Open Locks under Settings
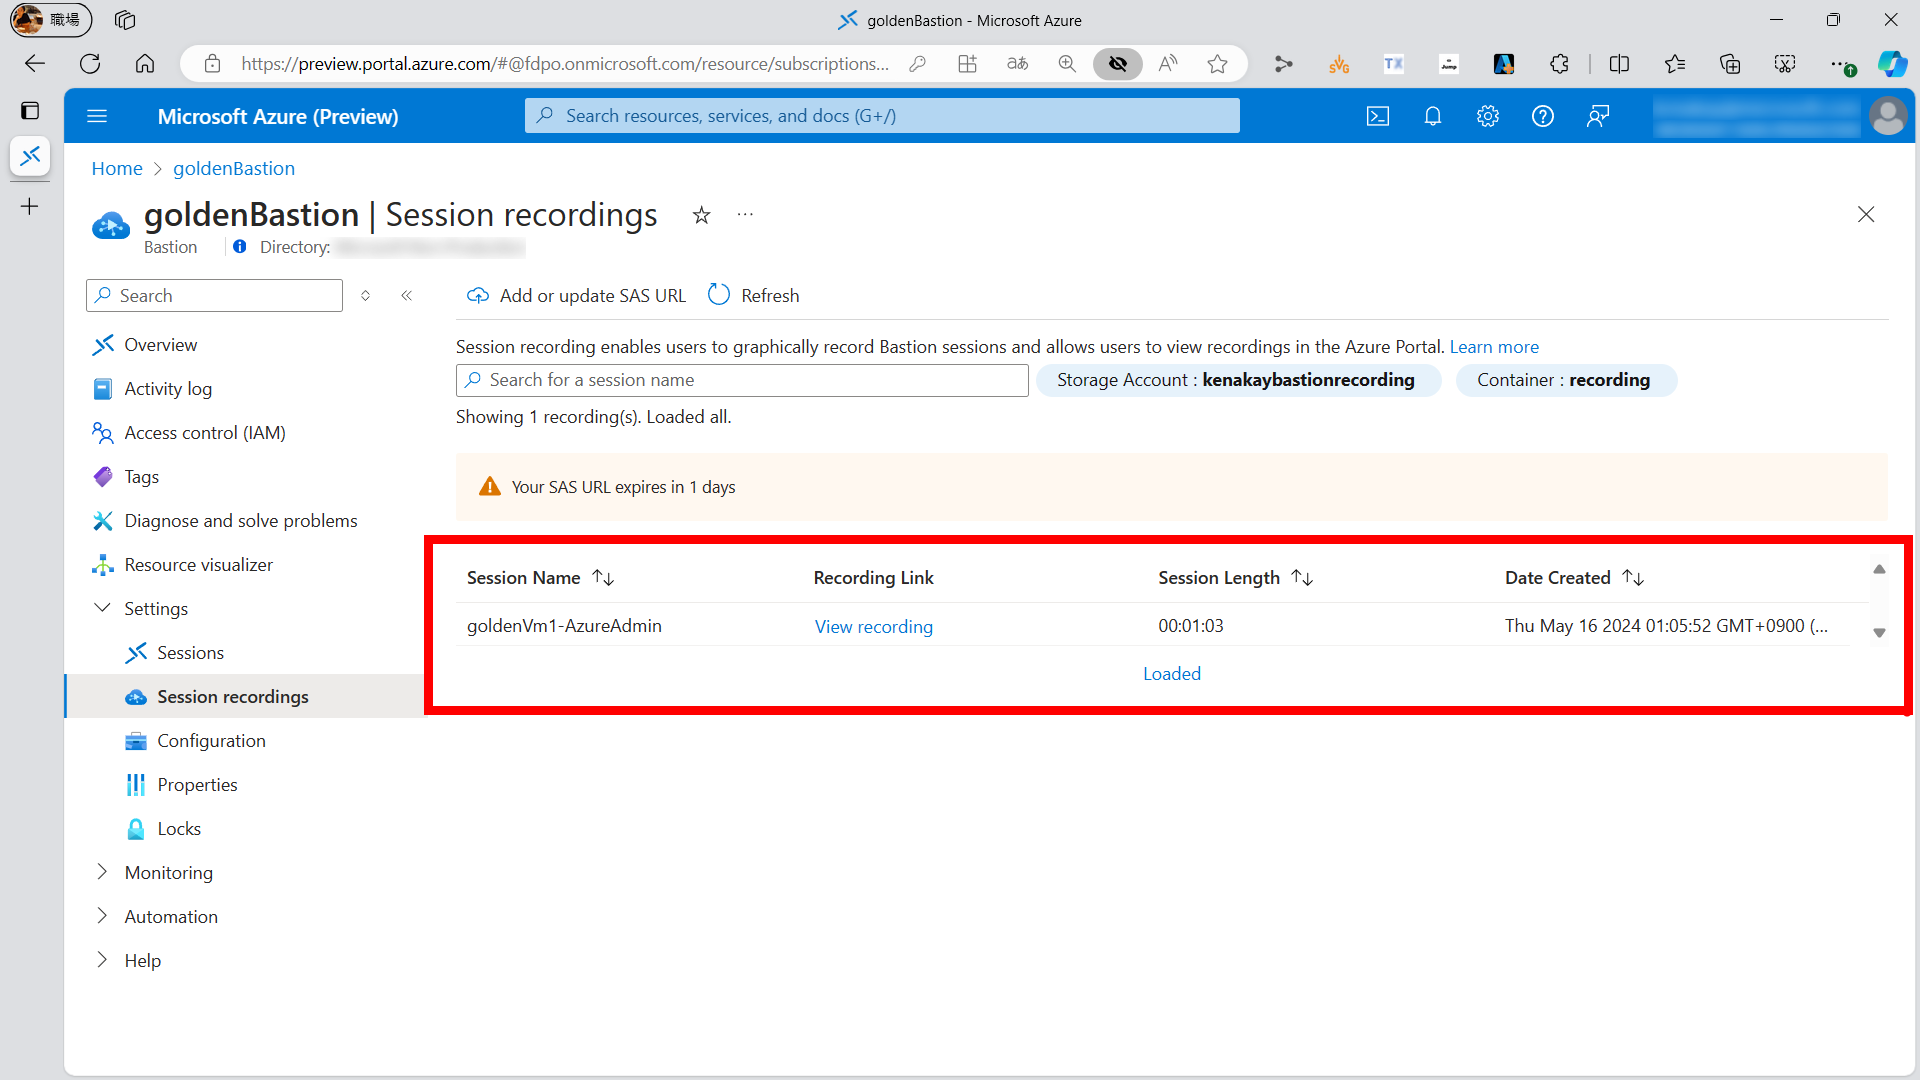This screenshot has width=1920, height=1080. (179, 829)
